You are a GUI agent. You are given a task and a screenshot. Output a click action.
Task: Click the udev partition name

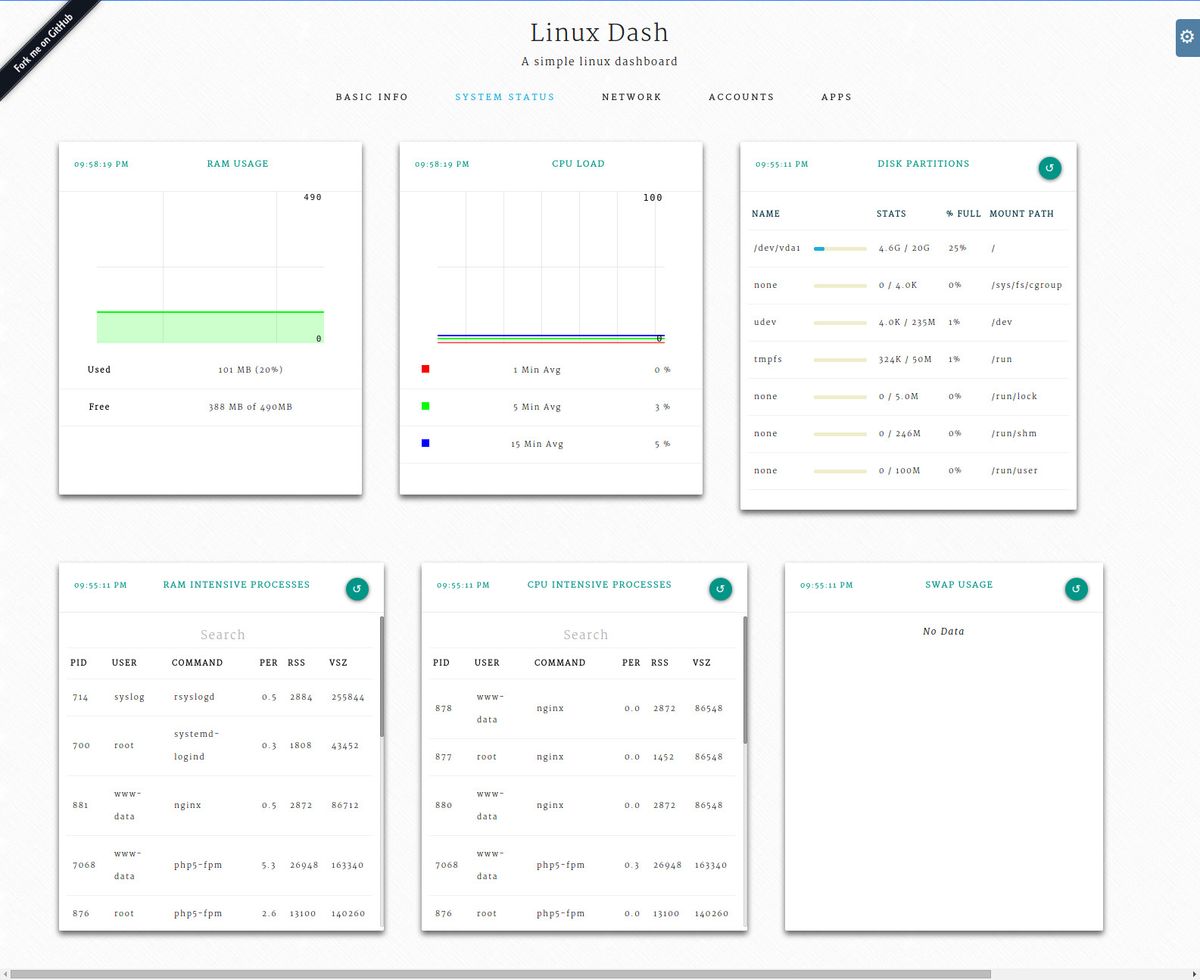coord(765,322)
